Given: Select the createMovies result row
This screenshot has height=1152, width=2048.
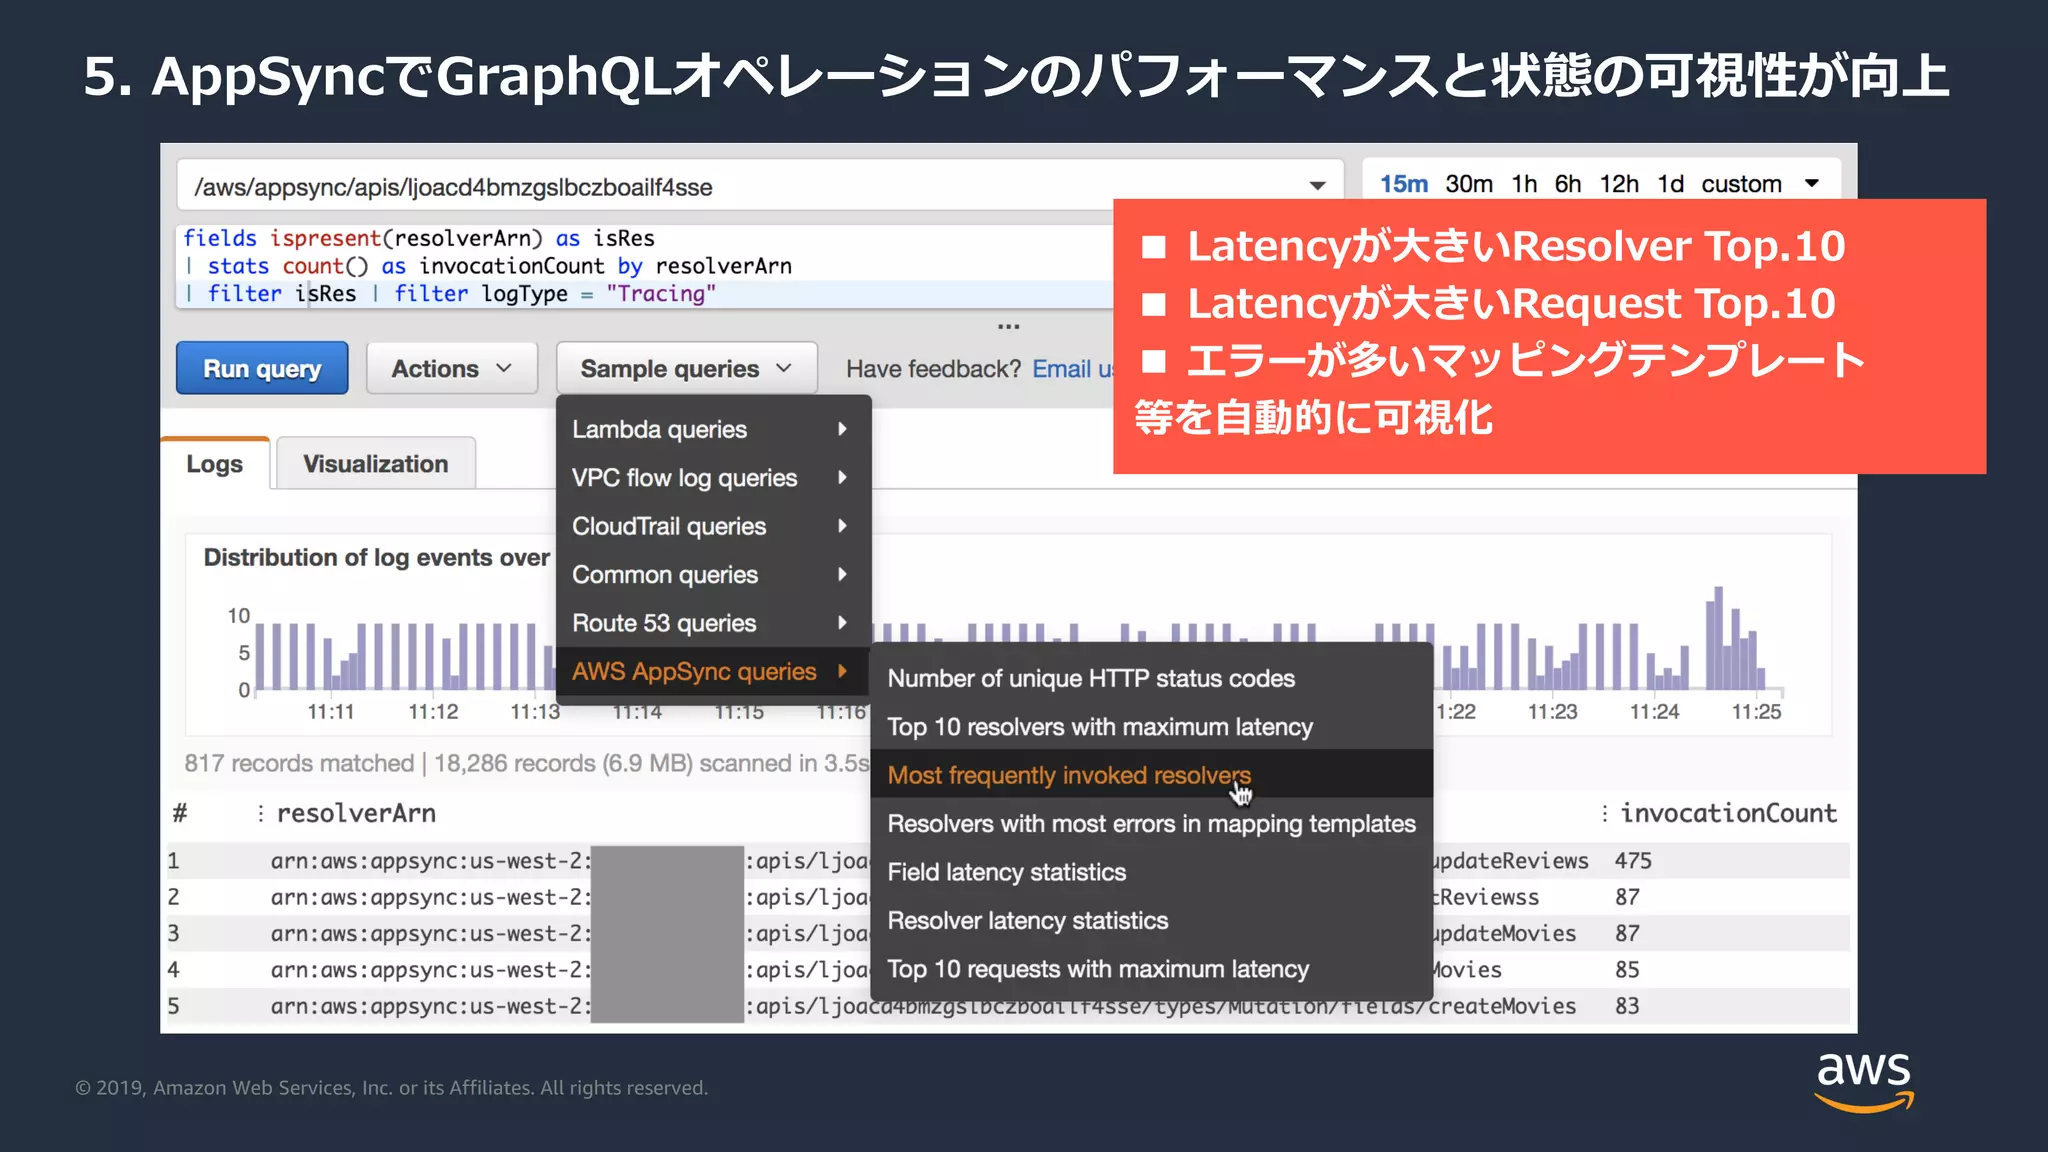Looking at the screenshot, I should point(1007,1006).
